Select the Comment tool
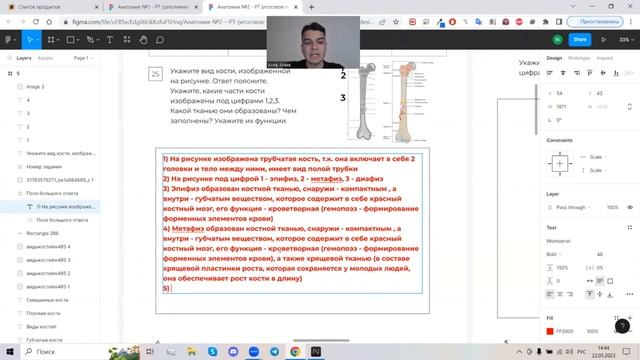 click(160, 40)
